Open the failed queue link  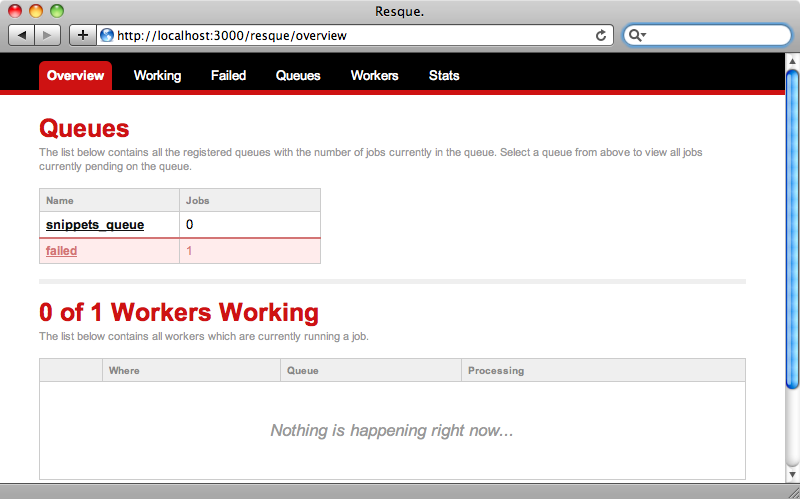pyautogui.click(x=61, y=251)
